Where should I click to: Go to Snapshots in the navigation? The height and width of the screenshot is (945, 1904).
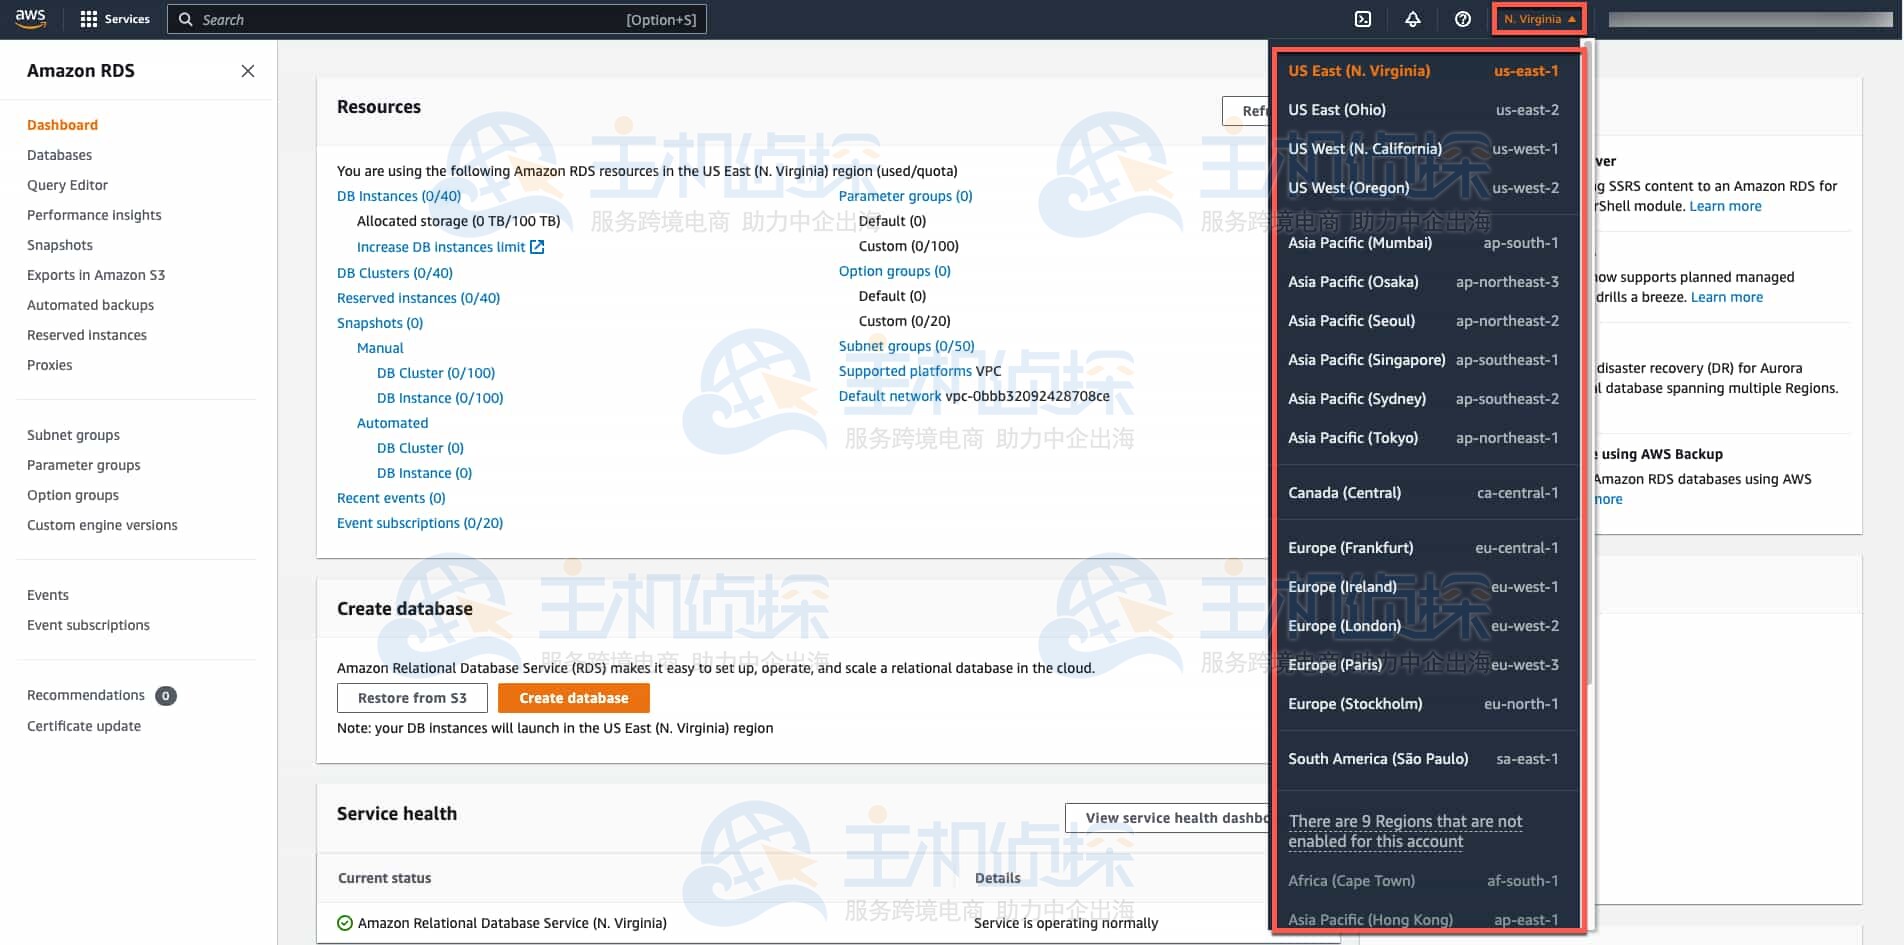tap(59, 245)
